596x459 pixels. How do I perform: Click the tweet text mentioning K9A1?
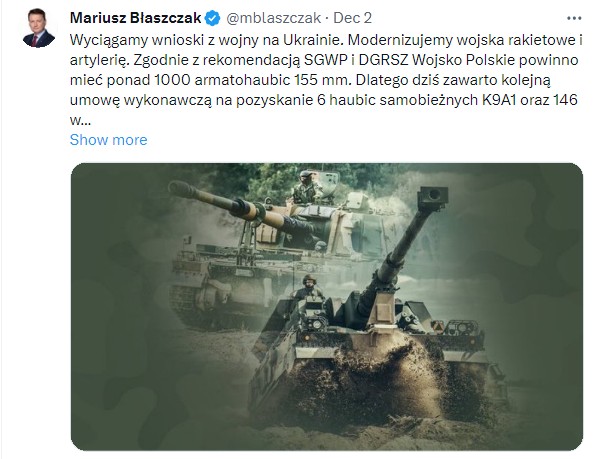click(324, 100)
